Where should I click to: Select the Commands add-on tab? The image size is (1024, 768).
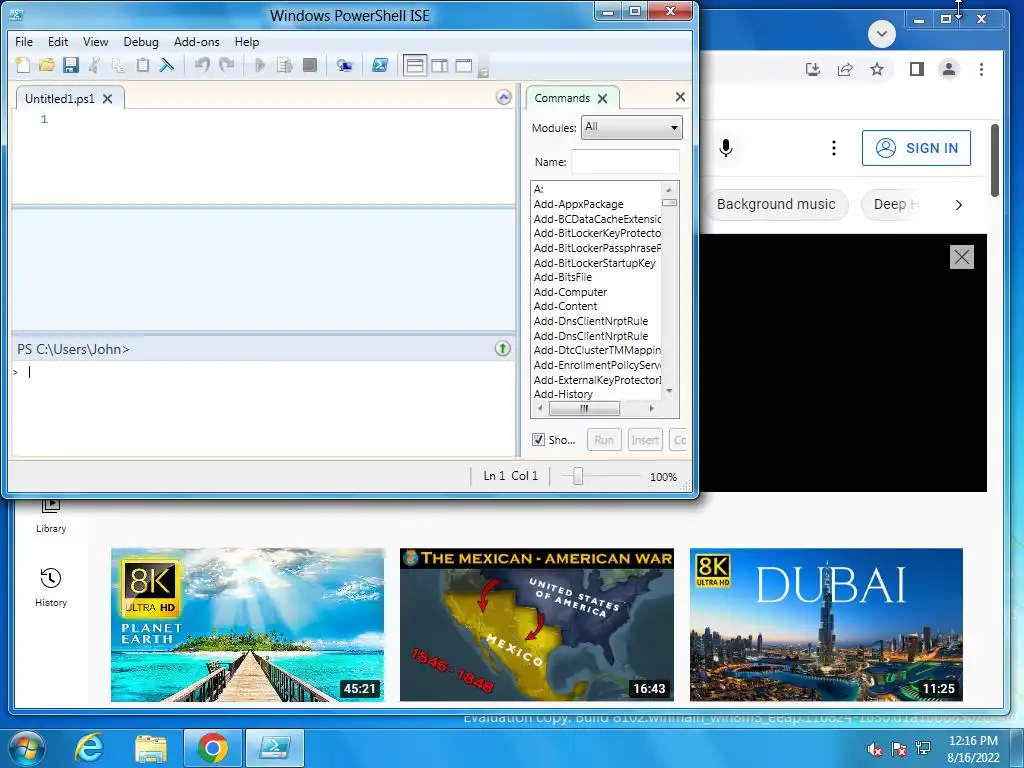pyautogui.click(x=562, y=98)
